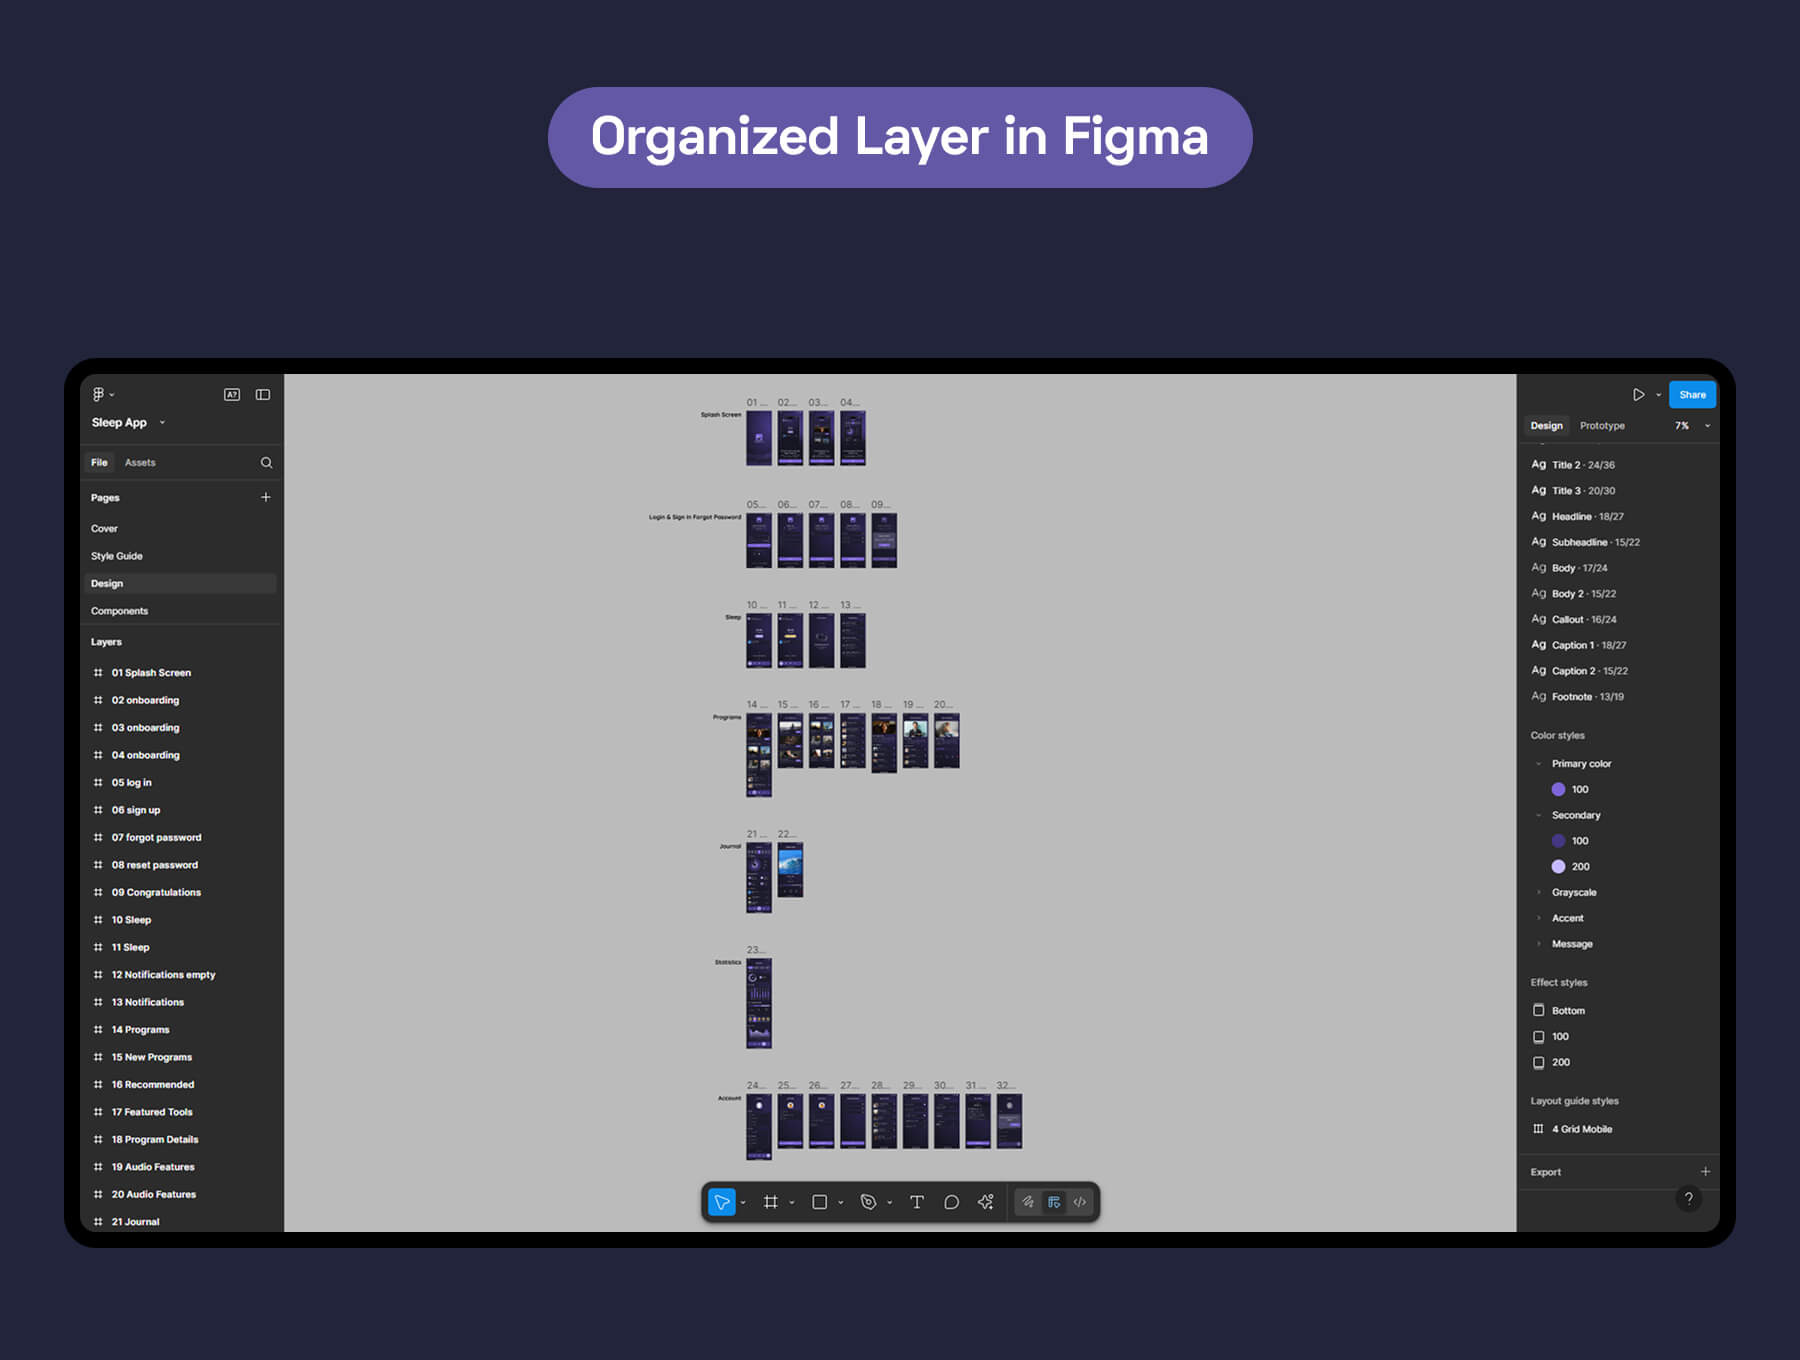Click the missing fonts A? icon
The height and width of the screenshot is (1360, 1800).
click(x=232, y=394)
